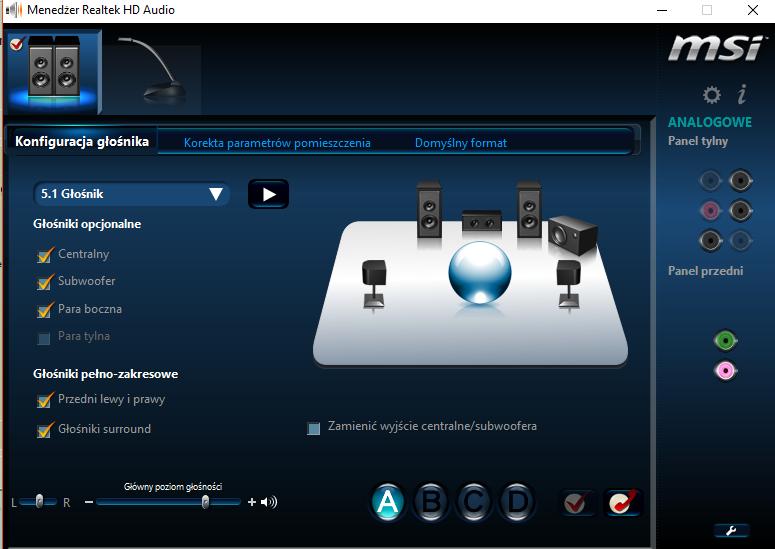This screenshot has height=549, width=775.
Task: Click the L/R balance slider
Action: click(x=39, y=502)
